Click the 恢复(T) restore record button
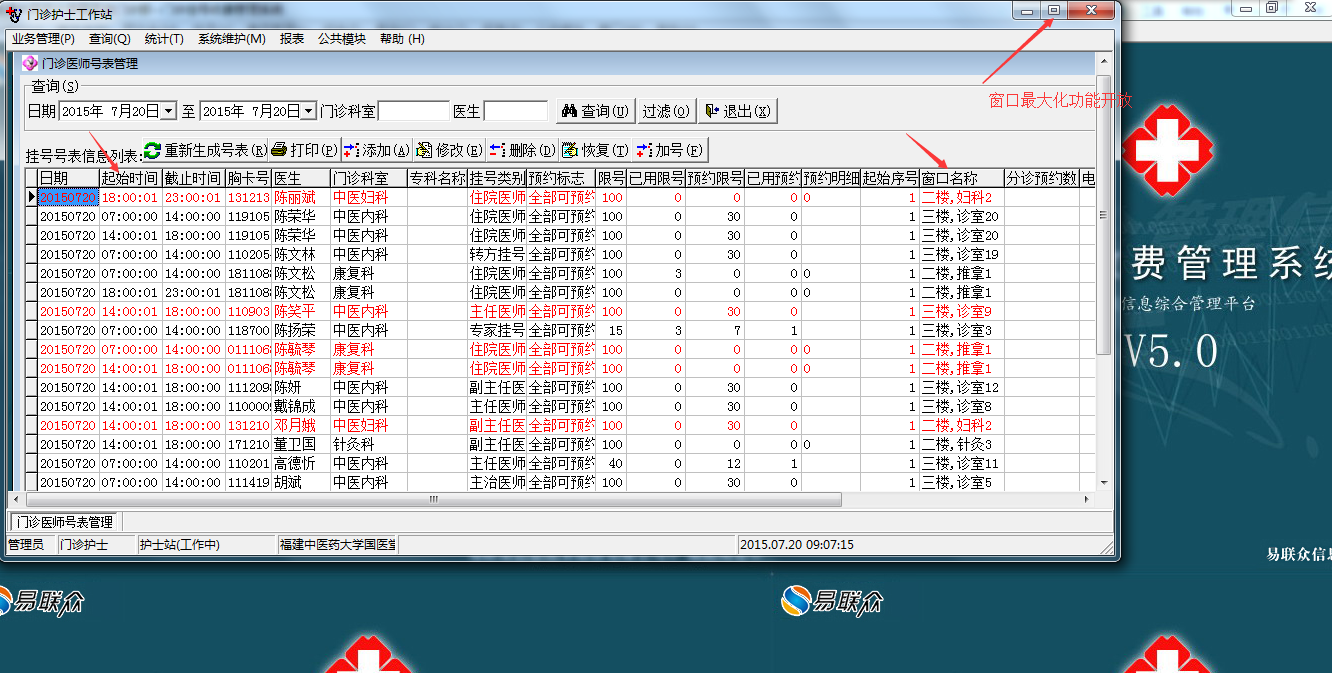Screen dimensions: 1332x673 (x=595, y=150)
